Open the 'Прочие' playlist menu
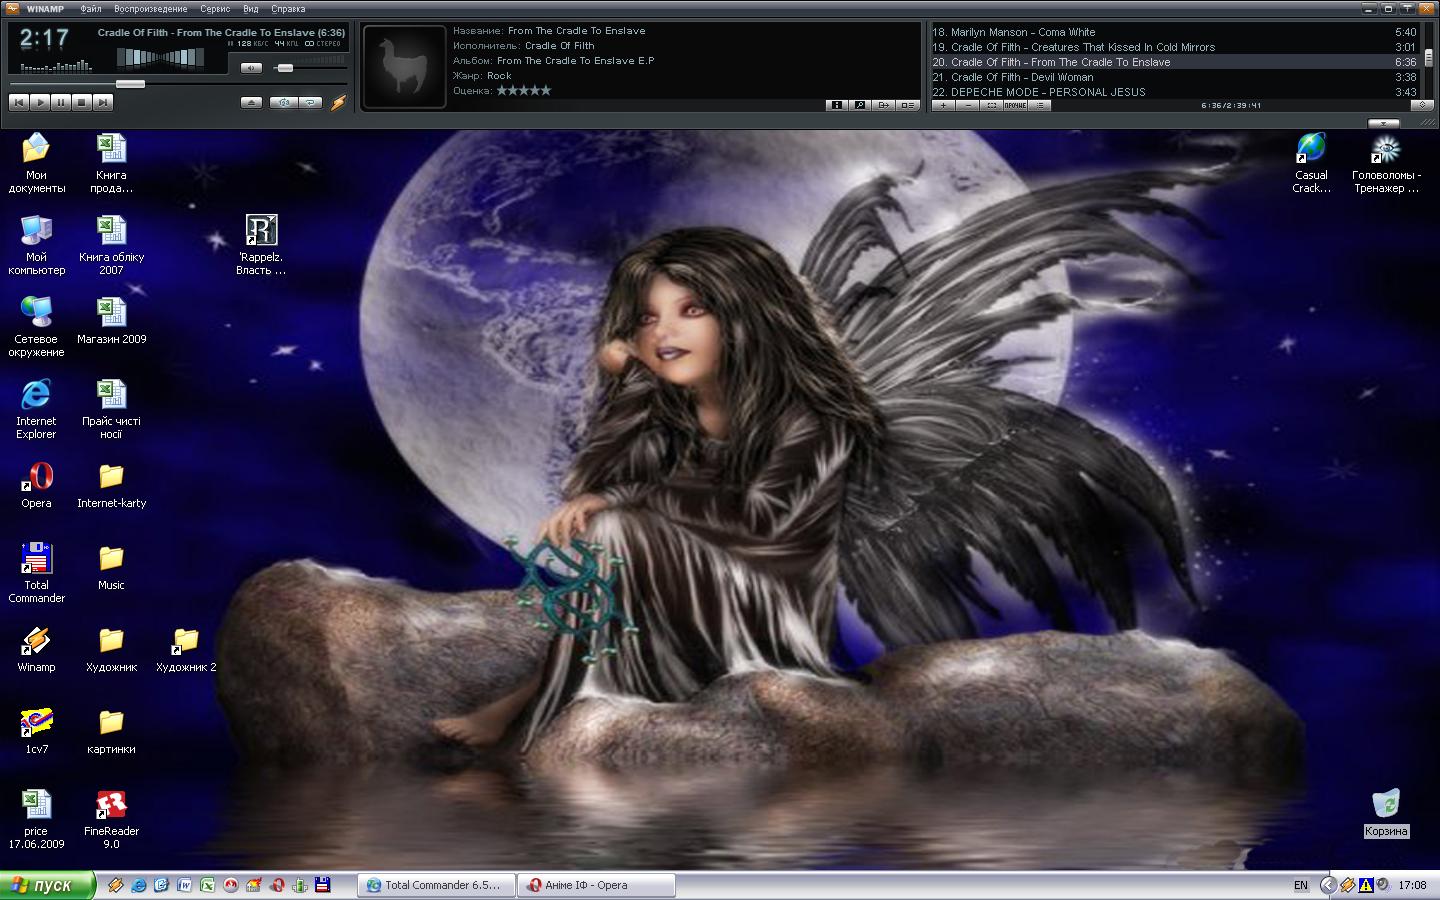This screenshot has width=1440, height=900. coord(1015,105)
